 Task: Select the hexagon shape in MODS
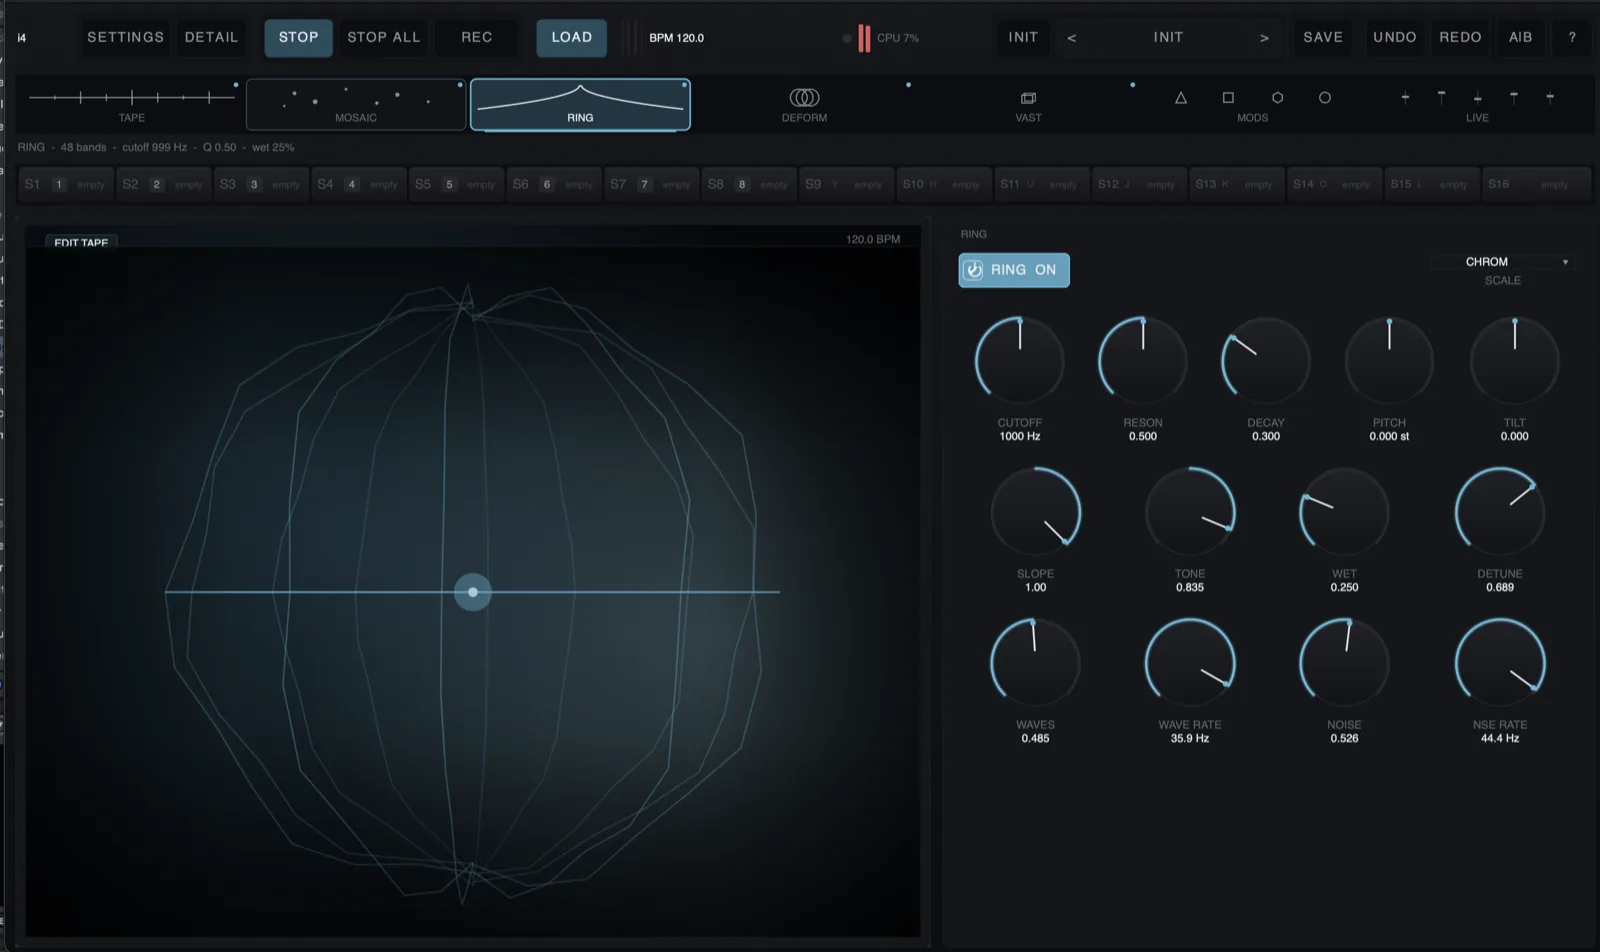click(x=1277, y=98)
